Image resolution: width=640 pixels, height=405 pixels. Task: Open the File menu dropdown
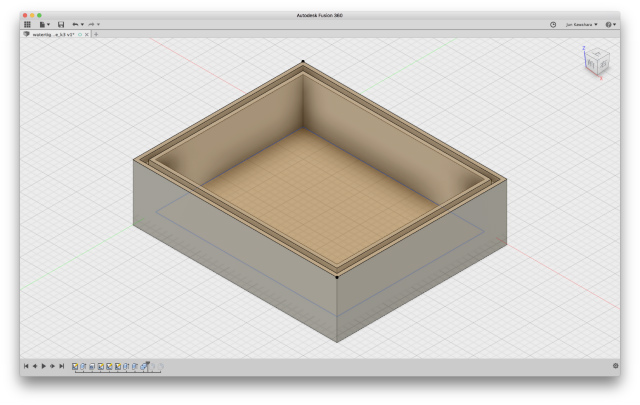(x=44, y=24)
